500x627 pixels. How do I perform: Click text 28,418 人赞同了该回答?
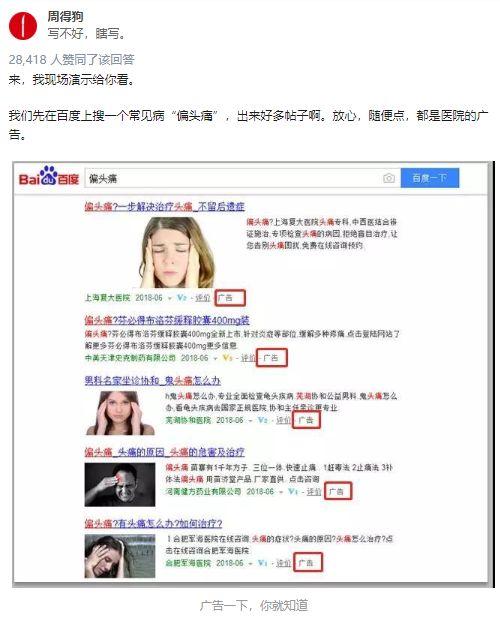[x=72, y=60]
